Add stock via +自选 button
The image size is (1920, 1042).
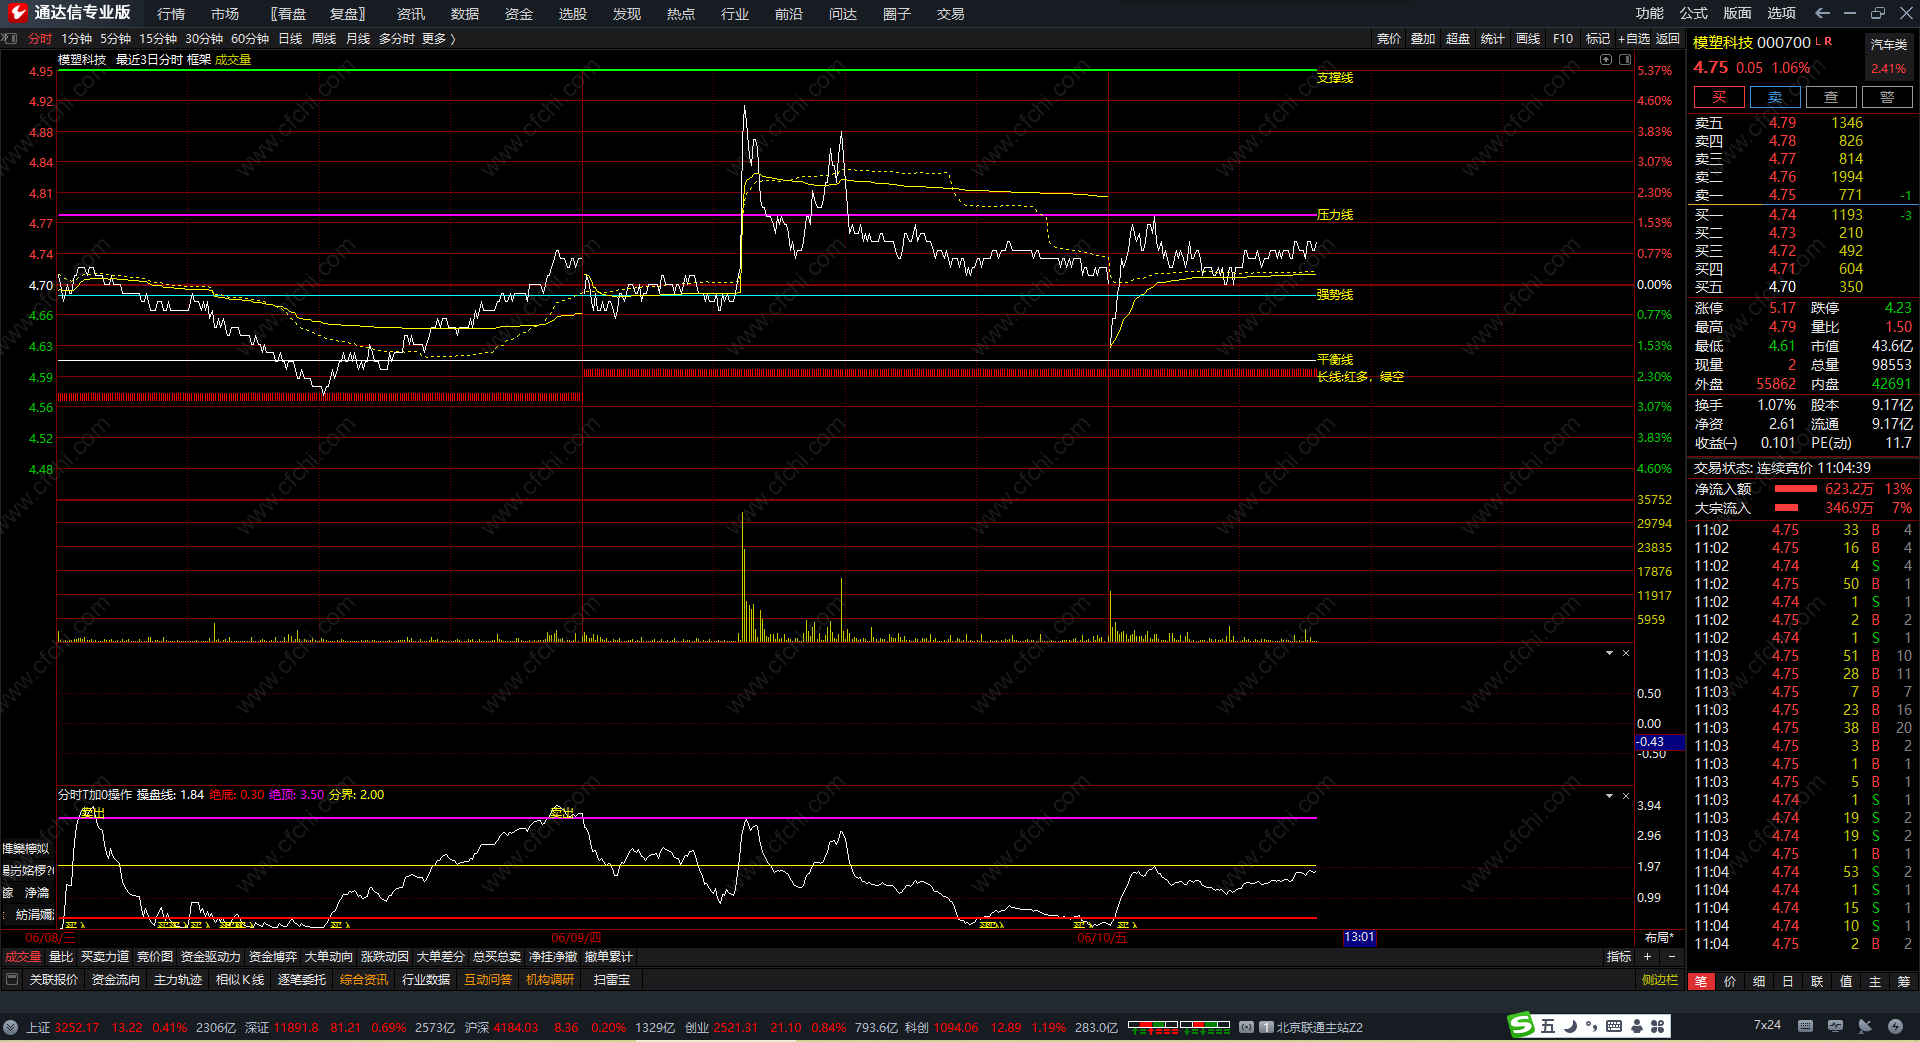point(1633,39)
